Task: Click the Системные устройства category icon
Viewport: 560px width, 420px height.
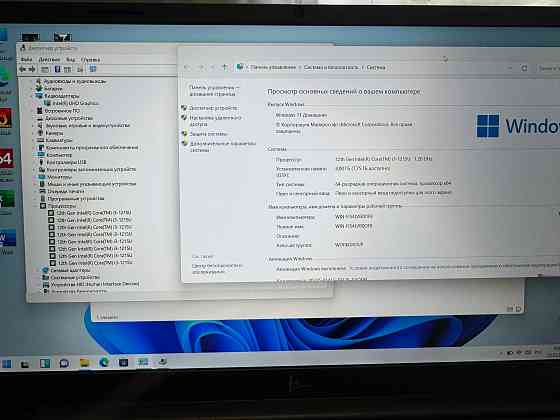Action: click(46, 278)
